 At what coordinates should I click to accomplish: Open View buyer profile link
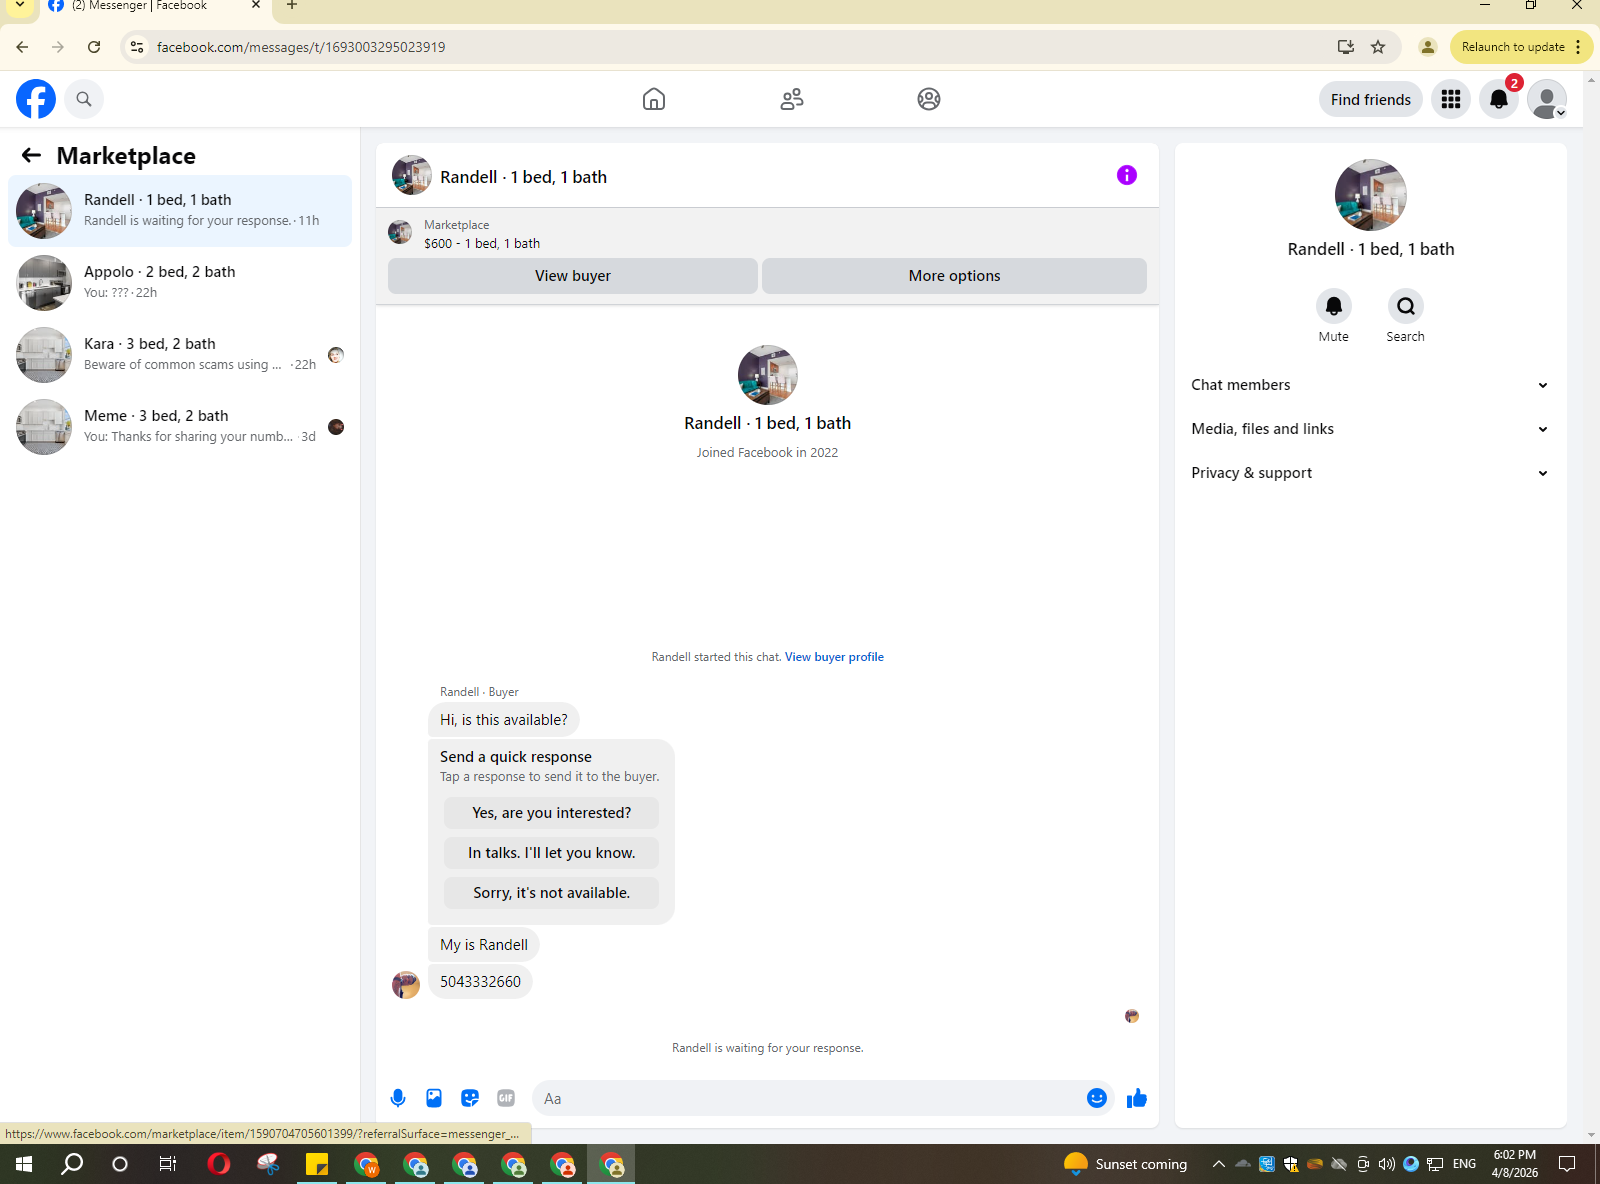[x=834, y=657]
